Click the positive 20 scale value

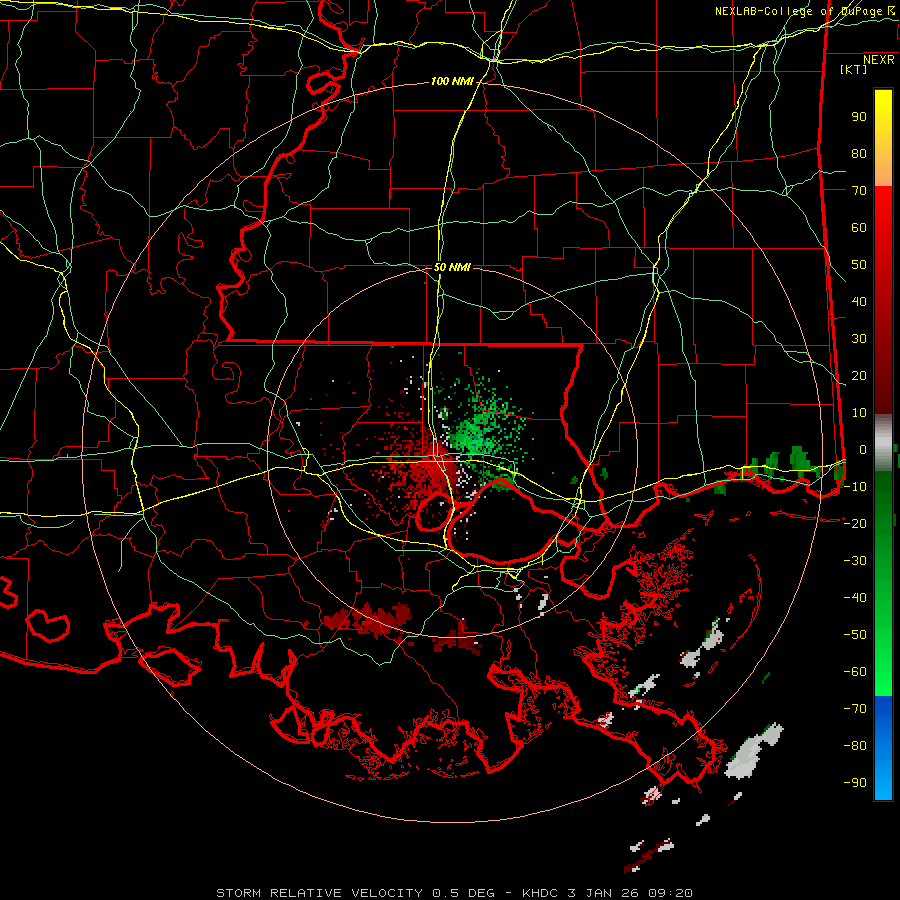click(x=859, y=375)
